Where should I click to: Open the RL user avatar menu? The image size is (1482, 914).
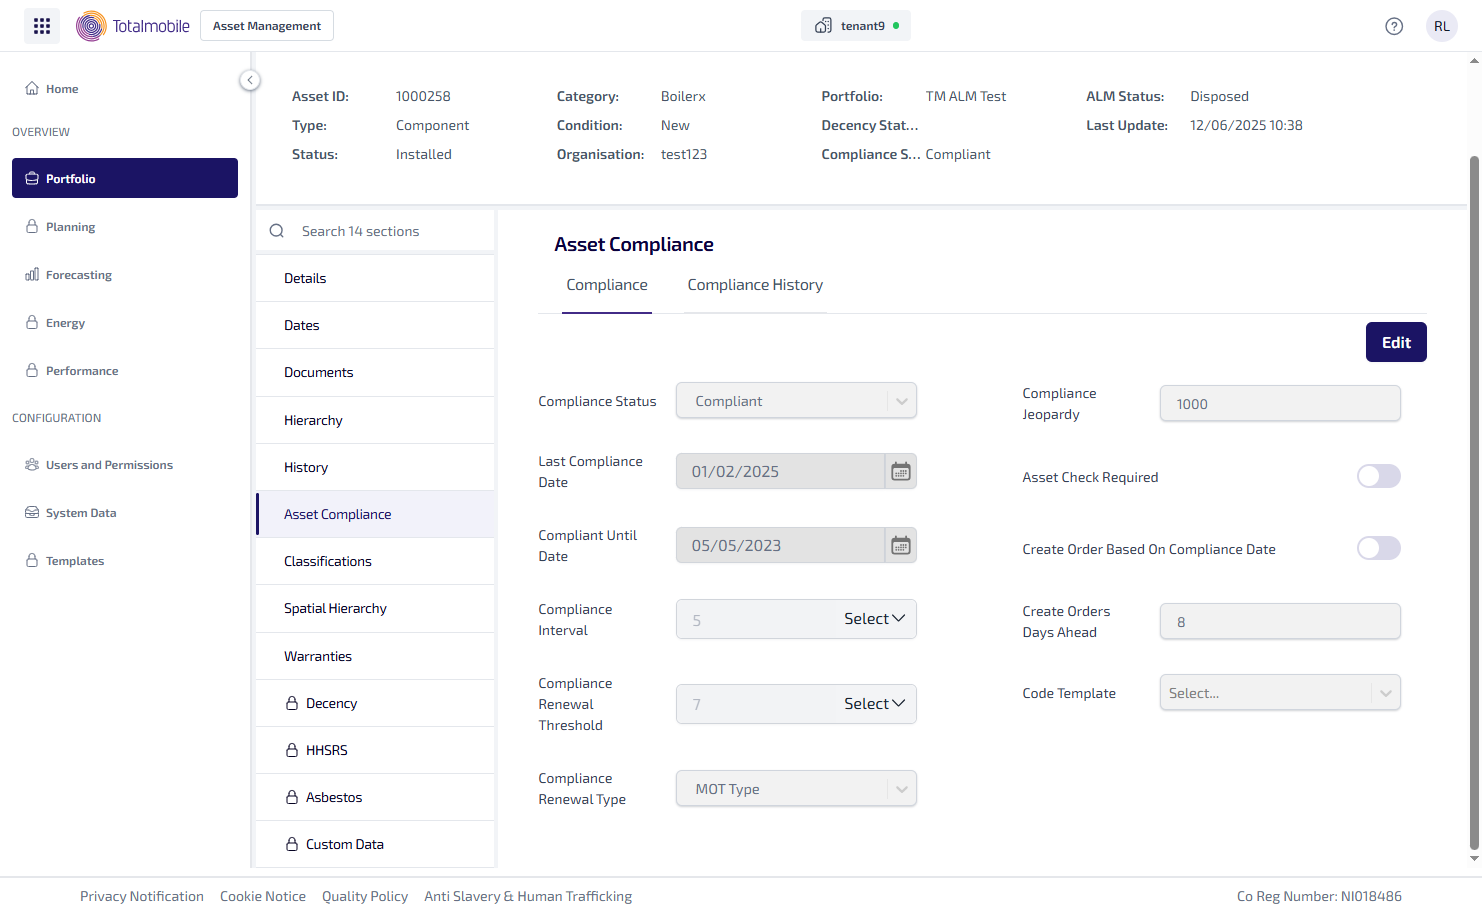tap(1441, 26)
